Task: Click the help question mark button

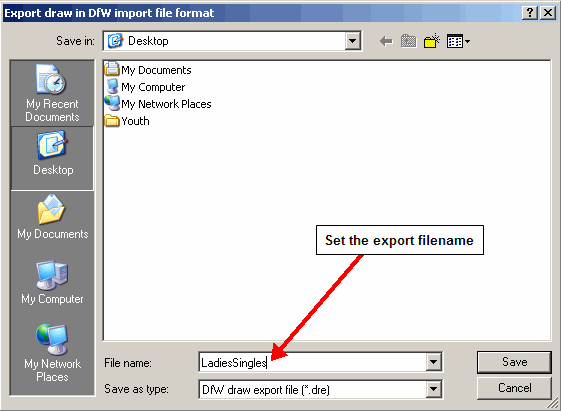Action: tap(530, 13)
